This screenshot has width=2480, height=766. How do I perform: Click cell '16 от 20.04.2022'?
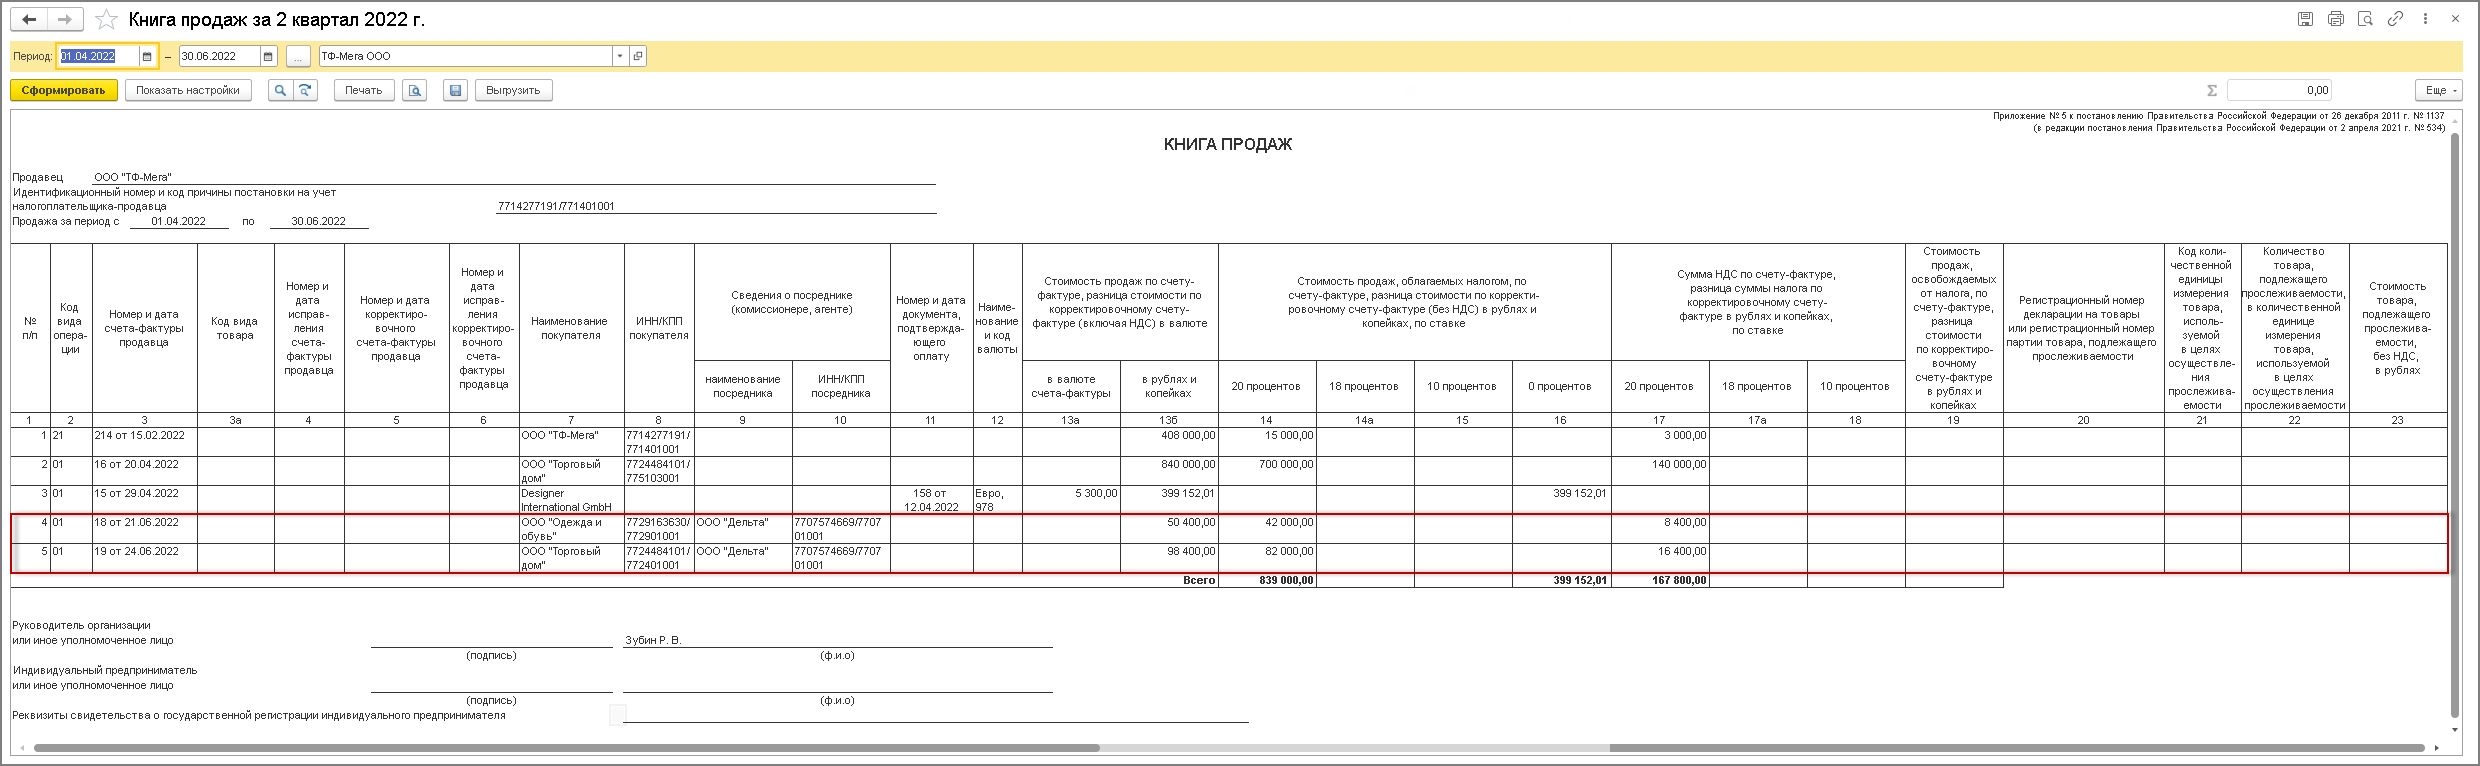[x=145, y=471]
